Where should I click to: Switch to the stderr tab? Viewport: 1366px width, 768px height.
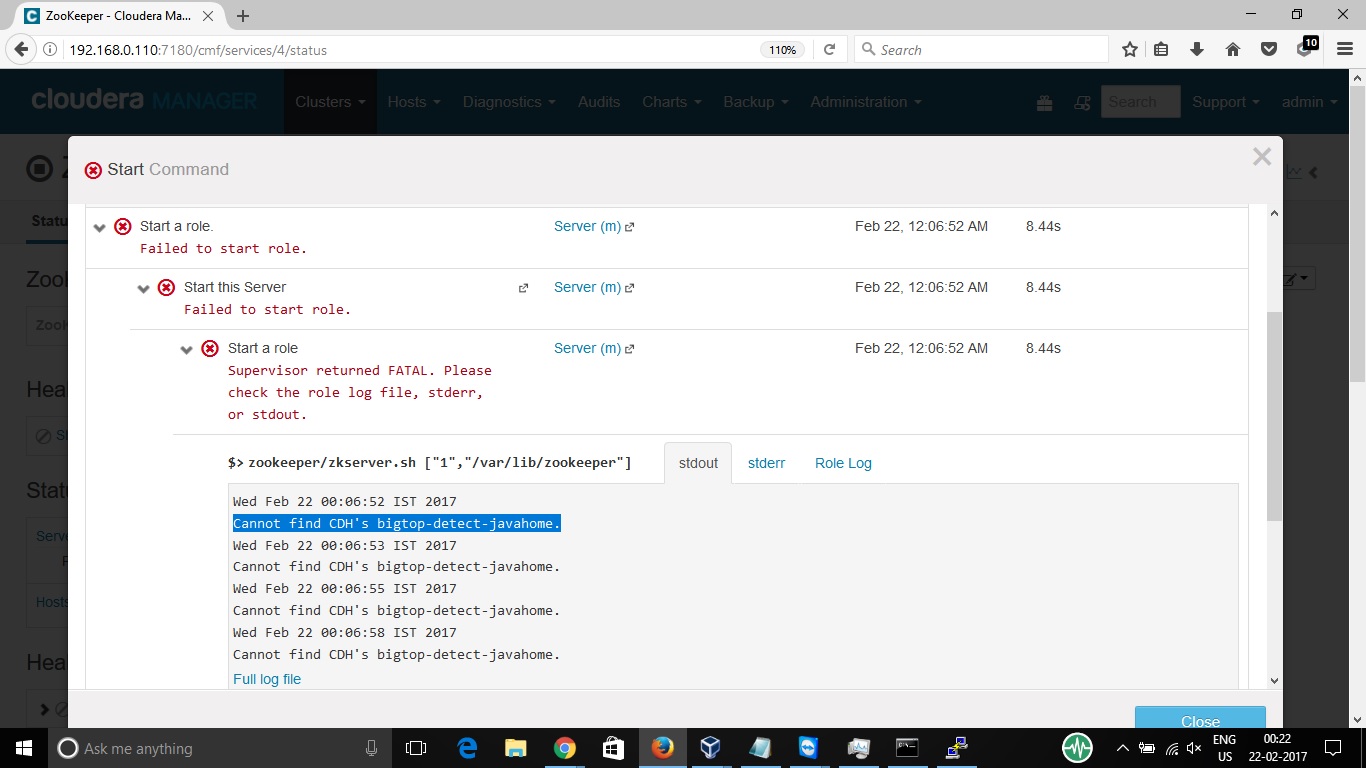click(x=766, y=463)
